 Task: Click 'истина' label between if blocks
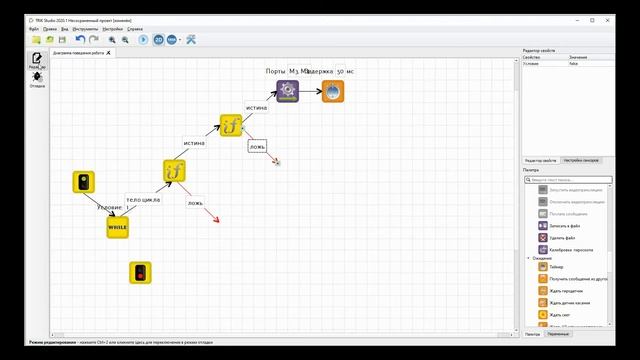(194, 143)
